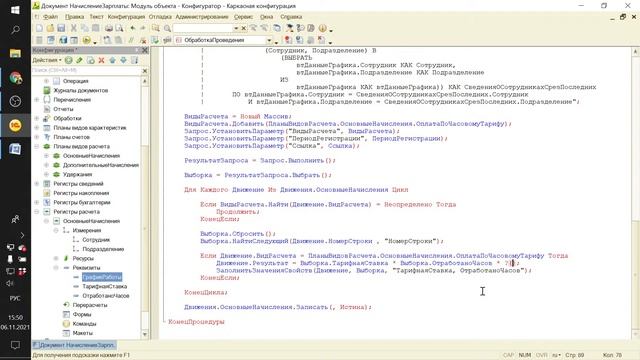640x360 pixels.
Task: Expand the Перечисления tree node
Action: coord(36,100)
